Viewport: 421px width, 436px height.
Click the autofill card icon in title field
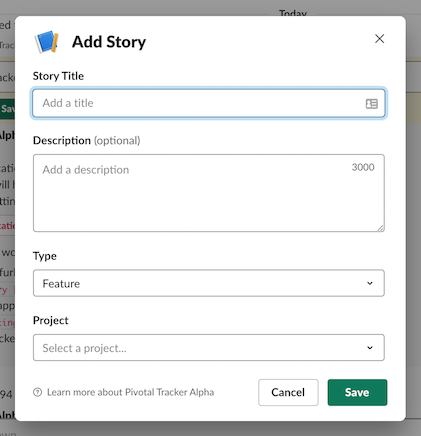pos(372,104)
